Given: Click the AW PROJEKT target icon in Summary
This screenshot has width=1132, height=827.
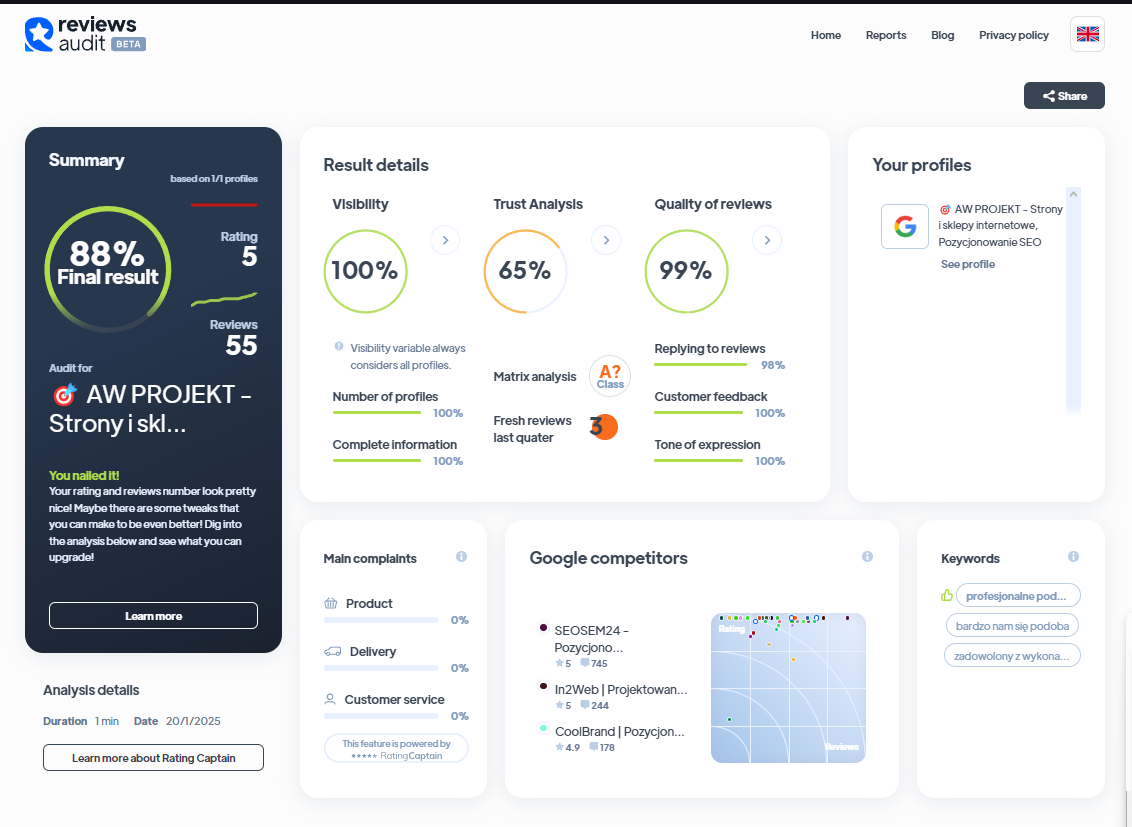Looking at the screenshot, I should tap(65, 394).
